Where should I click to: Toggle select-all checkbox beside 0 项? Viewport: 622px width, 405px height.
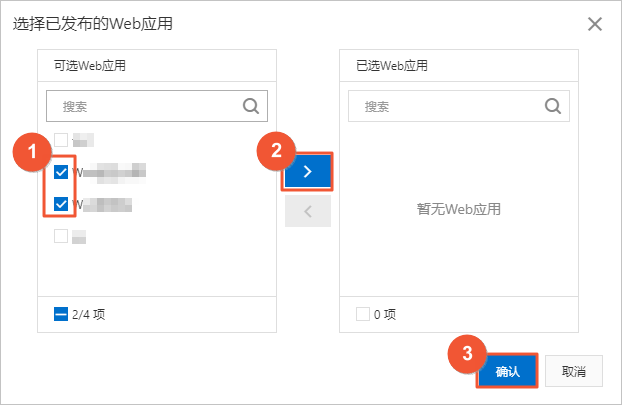[363, 314]
